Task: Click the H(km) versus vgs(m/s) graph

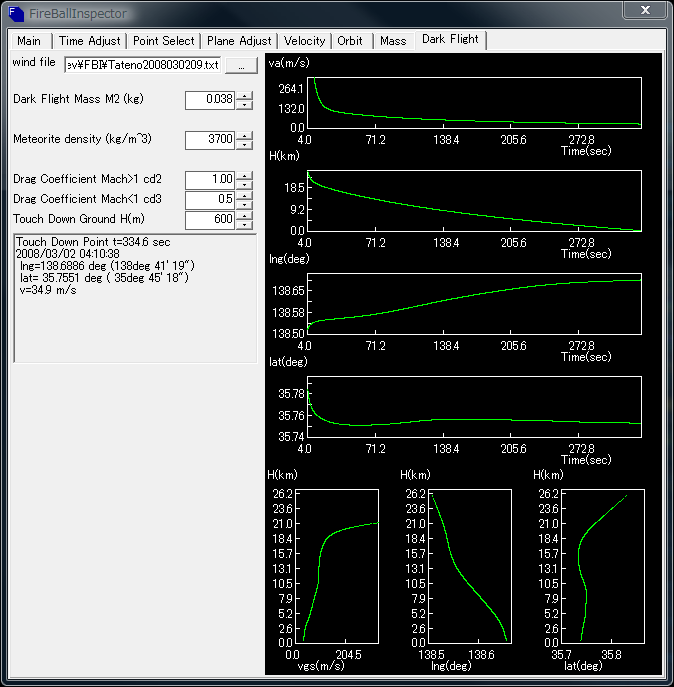Action: click(x=337, y=567)
